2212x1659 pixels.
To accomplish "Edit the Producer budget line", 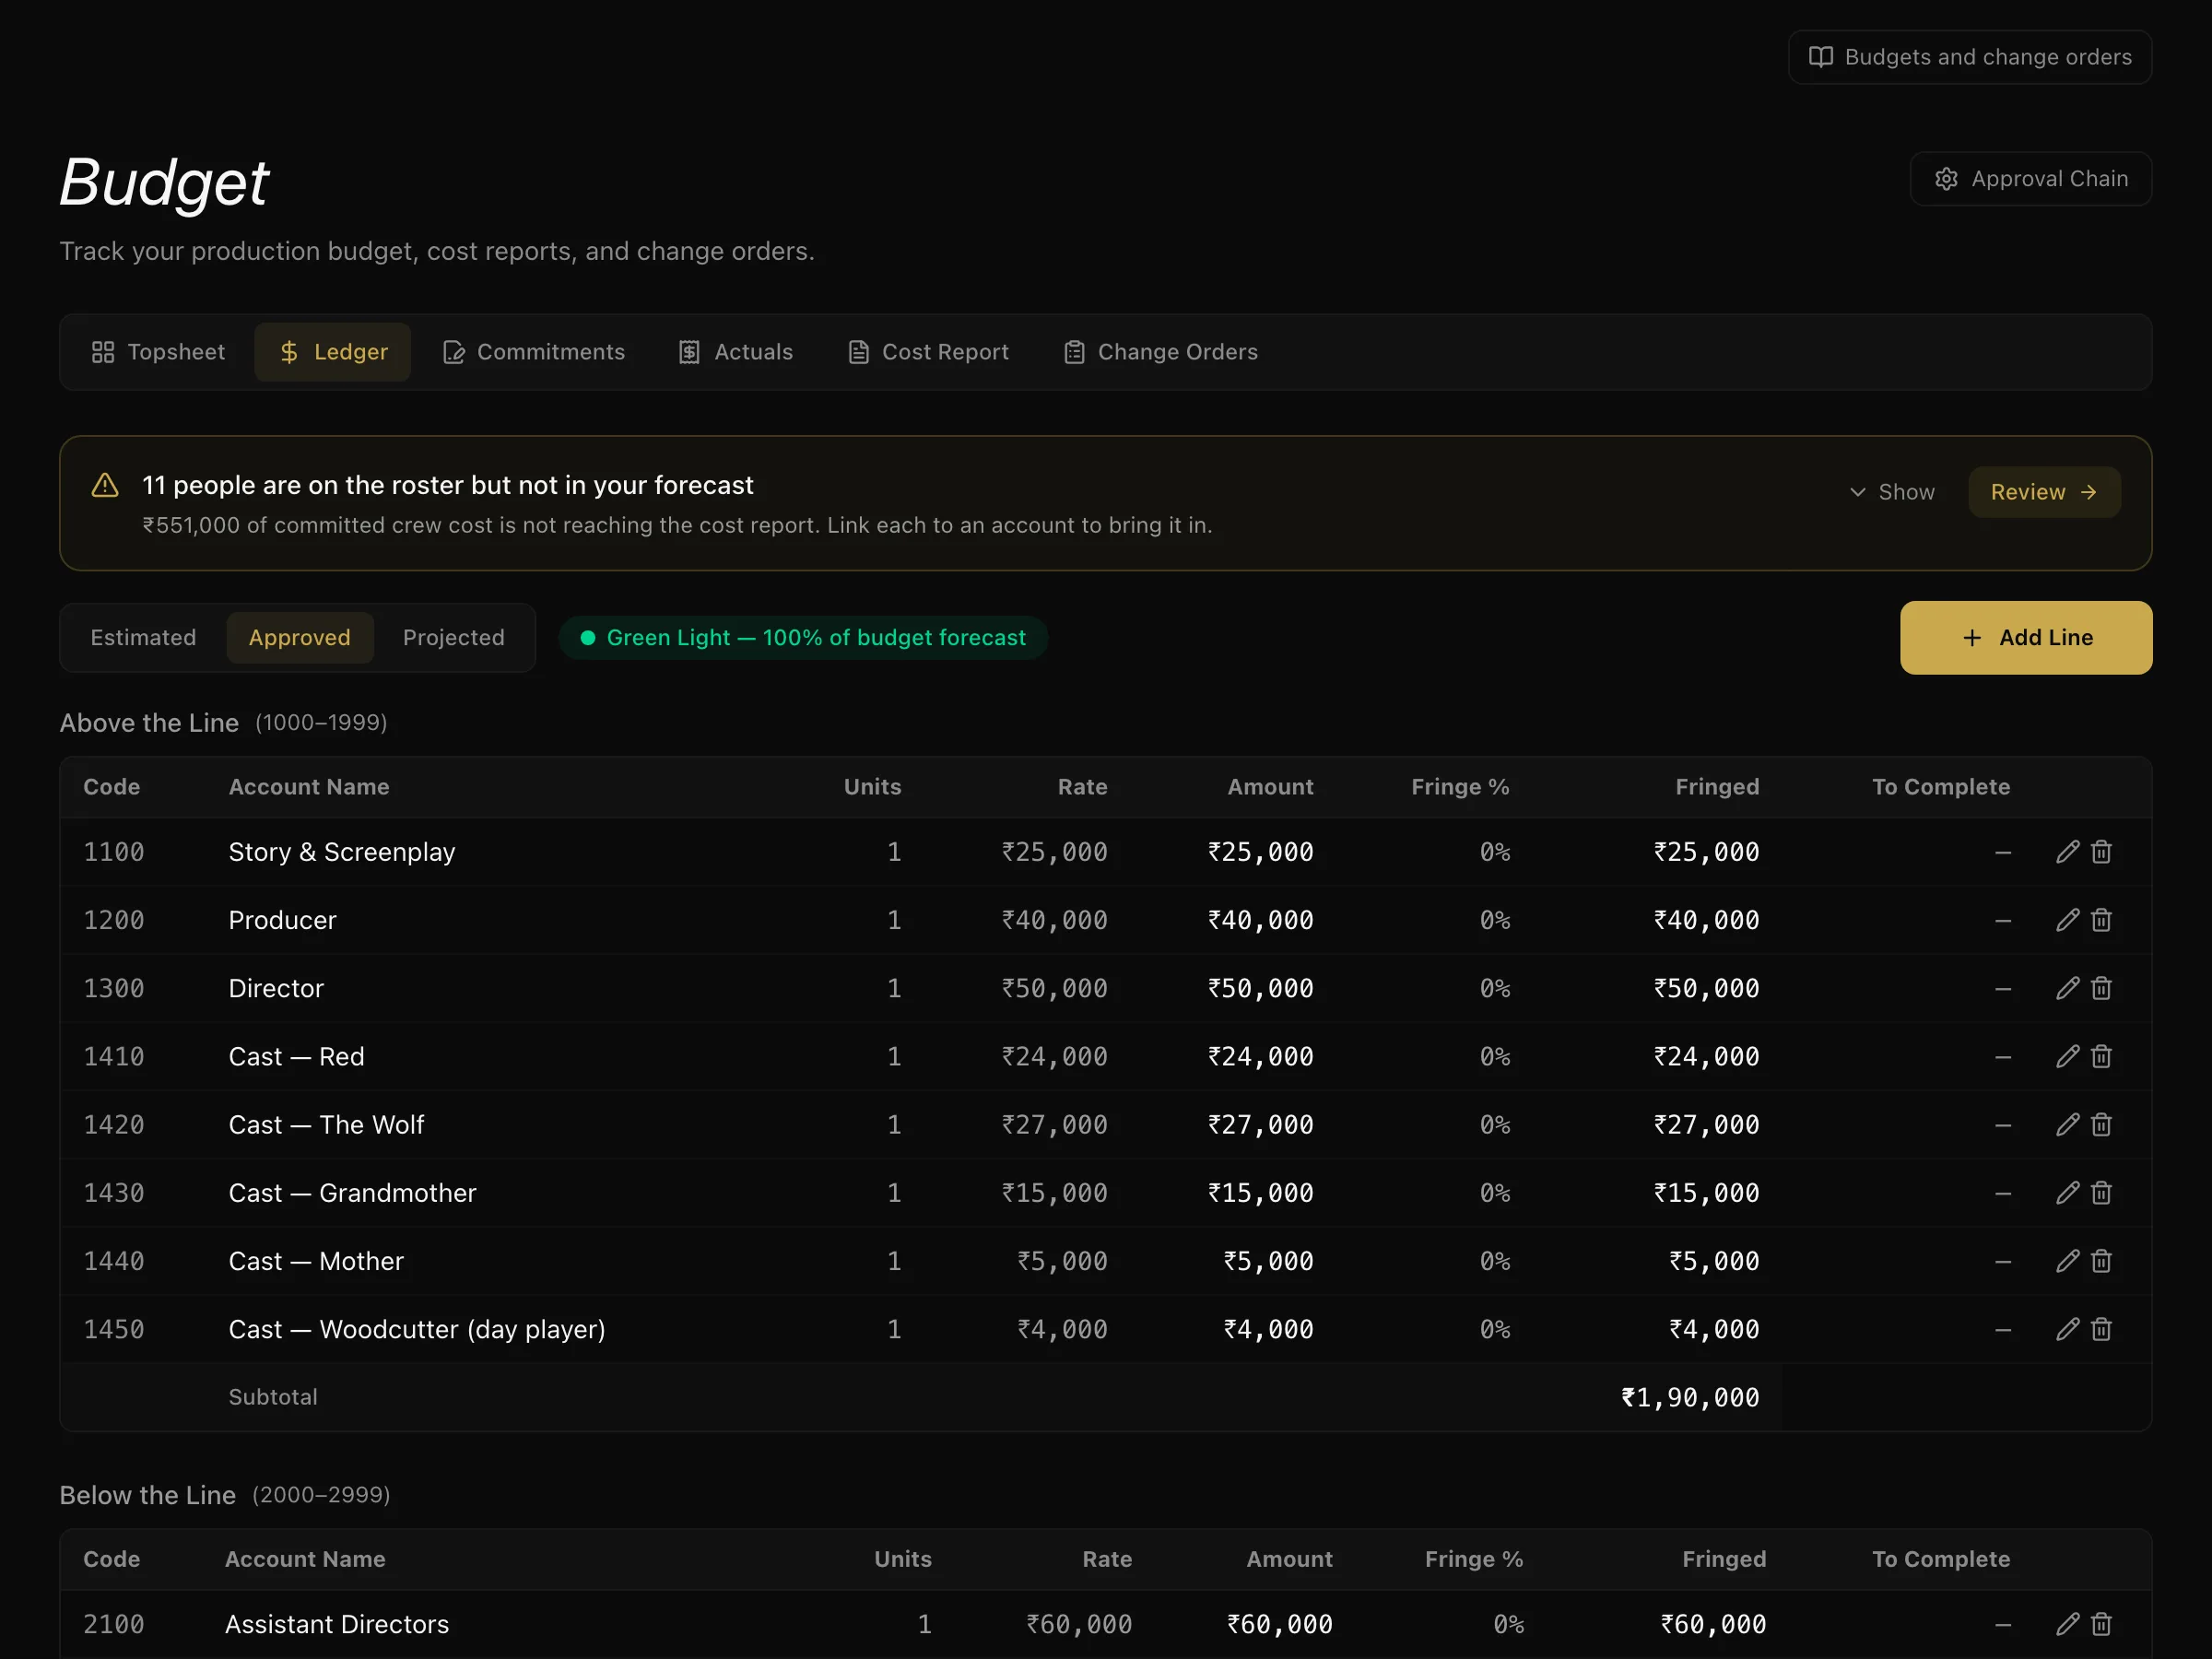I will 2067,920.
